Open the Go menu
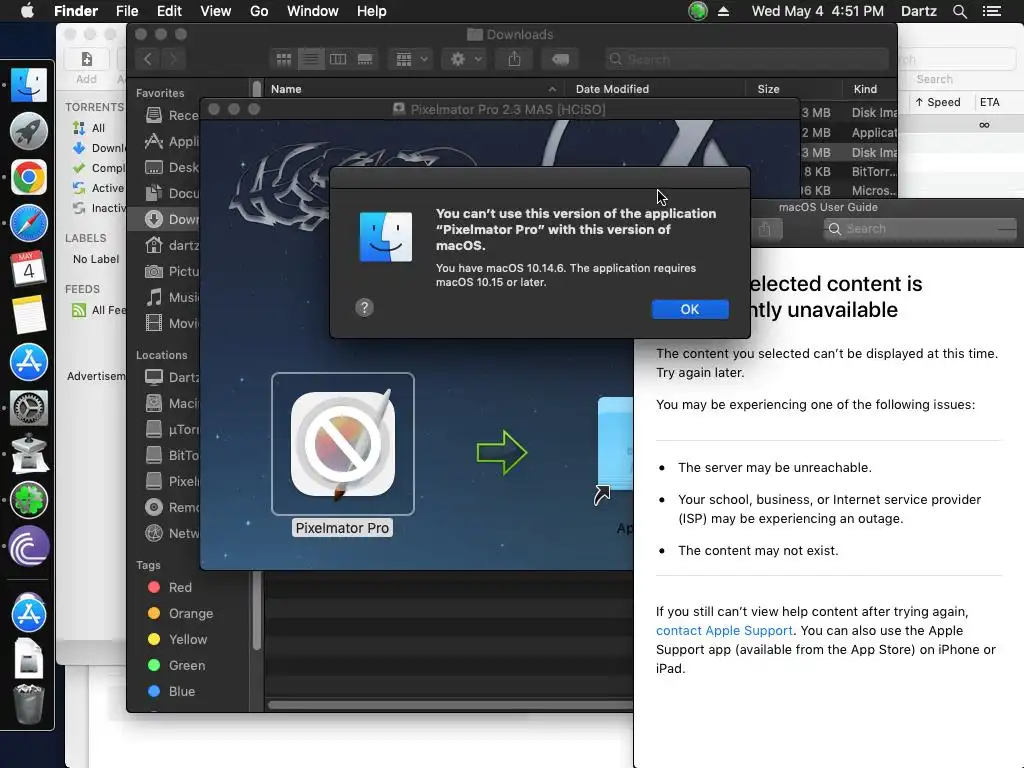This screenshot has width=1024, height=768. pos(259,11)
